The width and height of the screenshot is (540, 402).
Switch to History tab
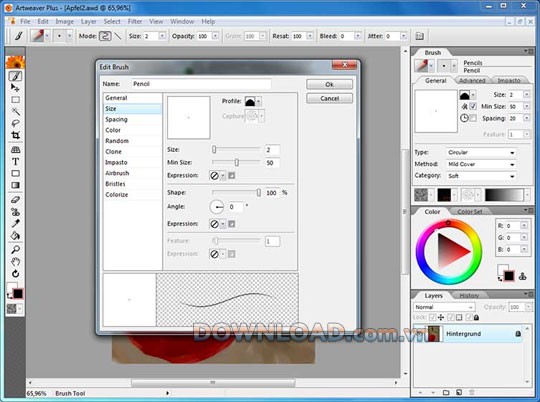469,296
